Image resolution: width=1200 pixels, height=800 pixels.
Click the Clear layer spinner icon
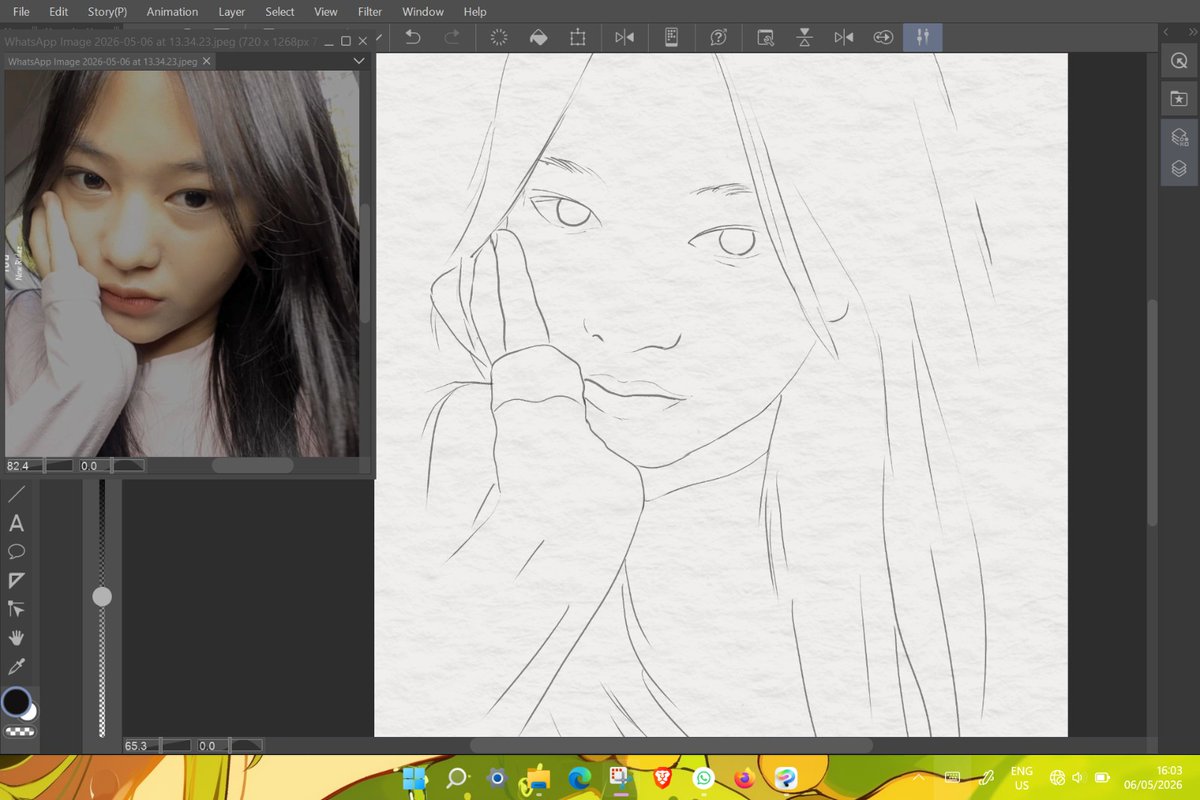coord(499,37)
